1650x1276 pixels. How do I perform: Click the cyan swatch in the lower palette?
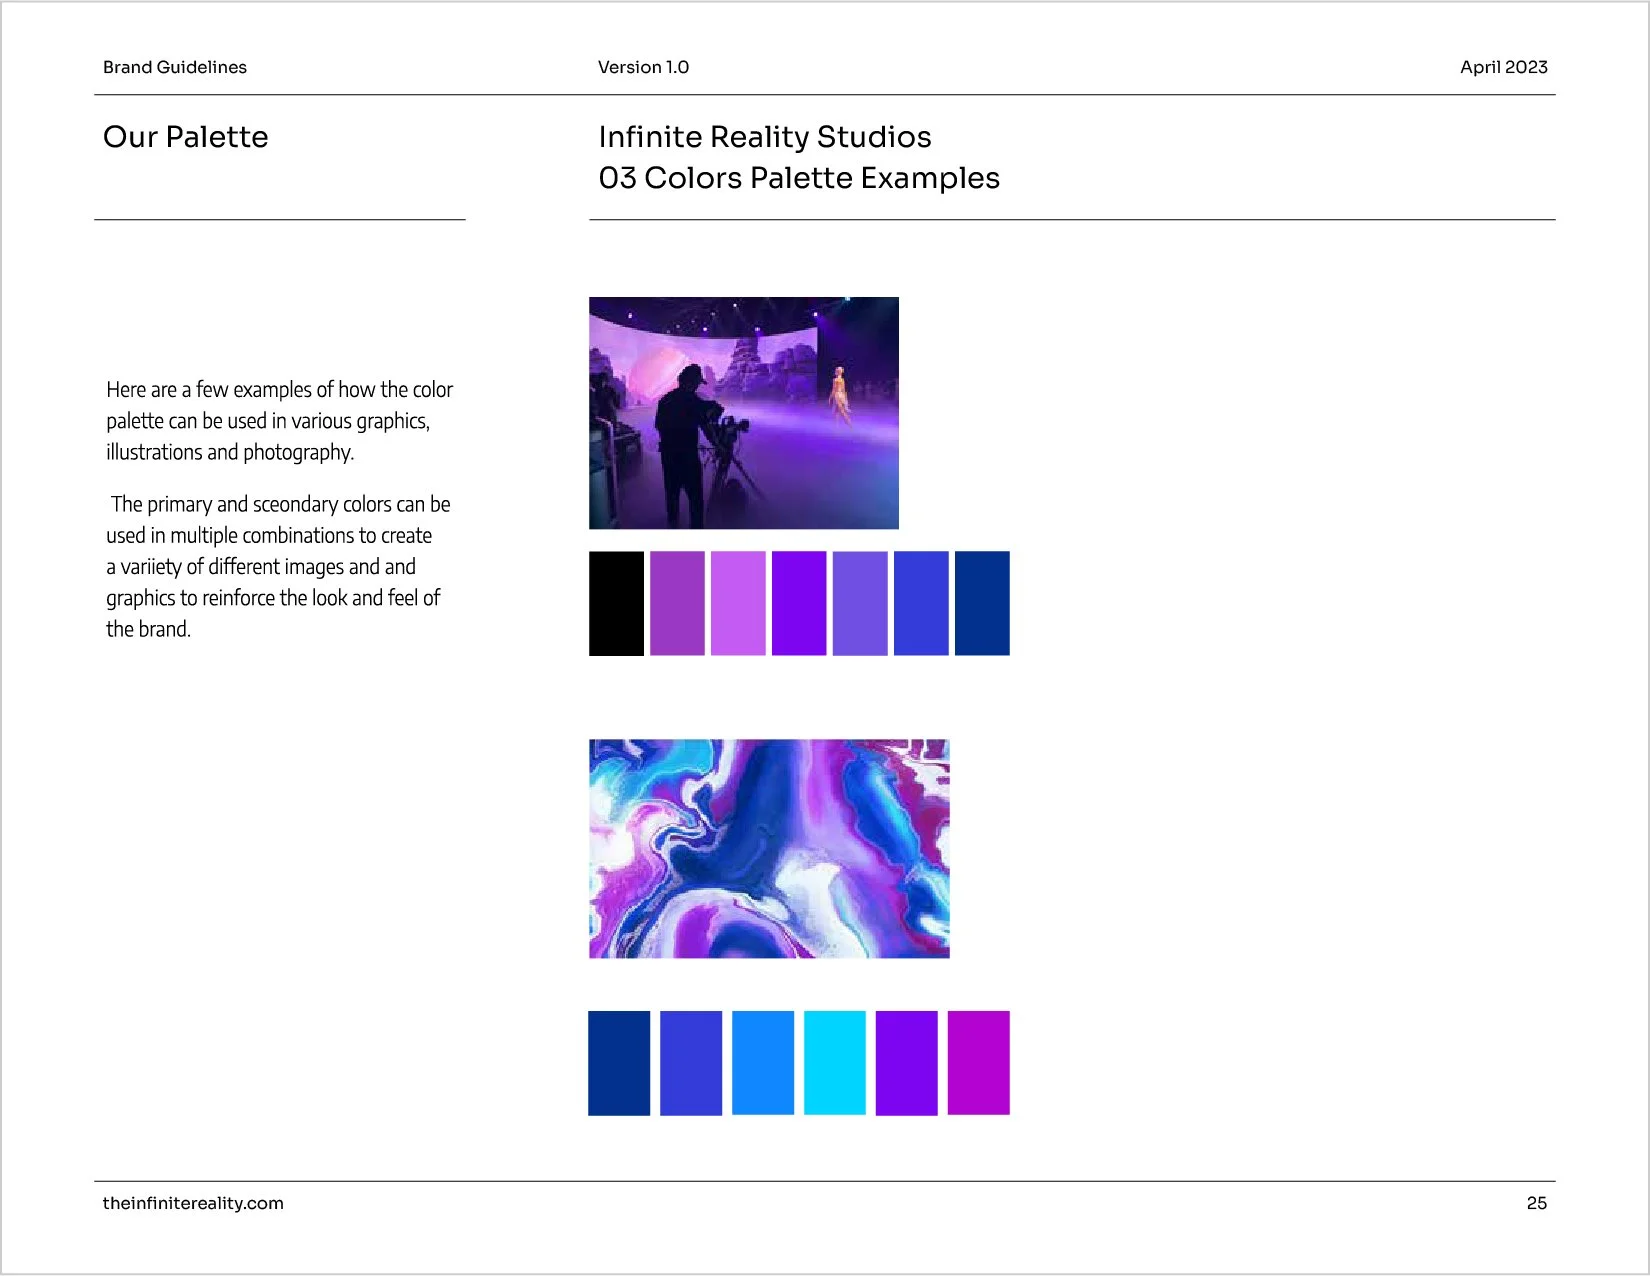pyautogui.click(x=835, y=1062)
